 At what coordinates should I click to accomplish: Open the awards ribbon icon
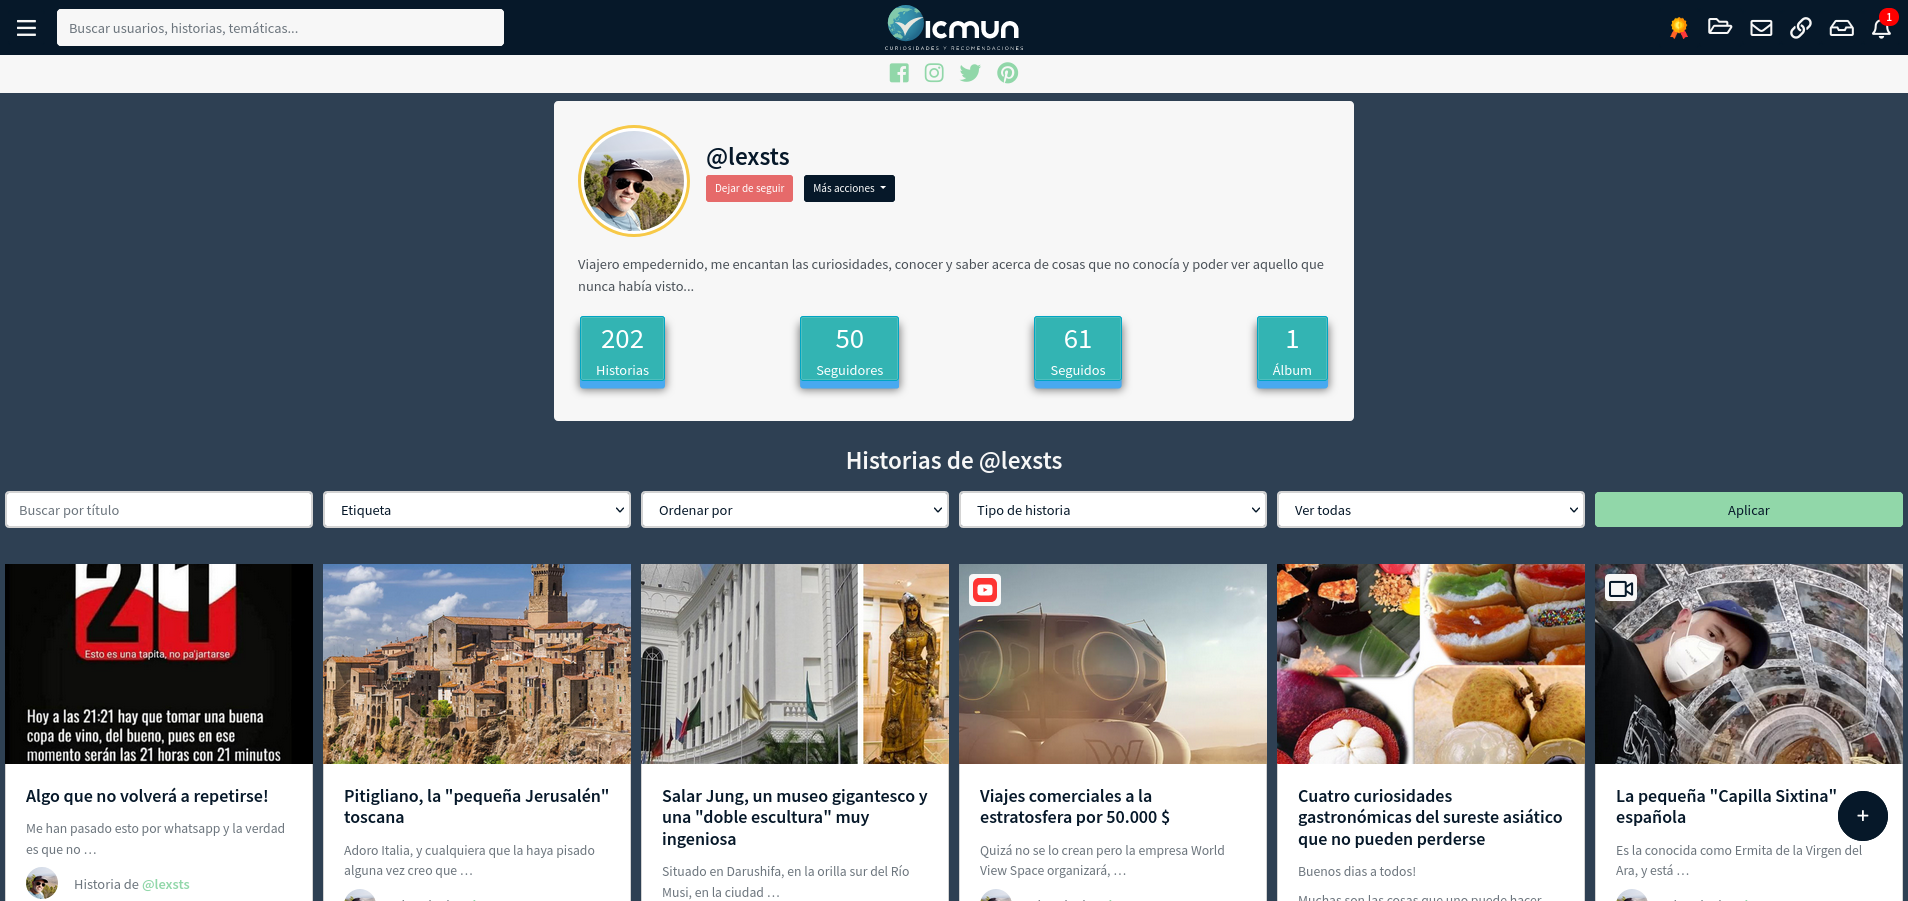click(1679, 28)
